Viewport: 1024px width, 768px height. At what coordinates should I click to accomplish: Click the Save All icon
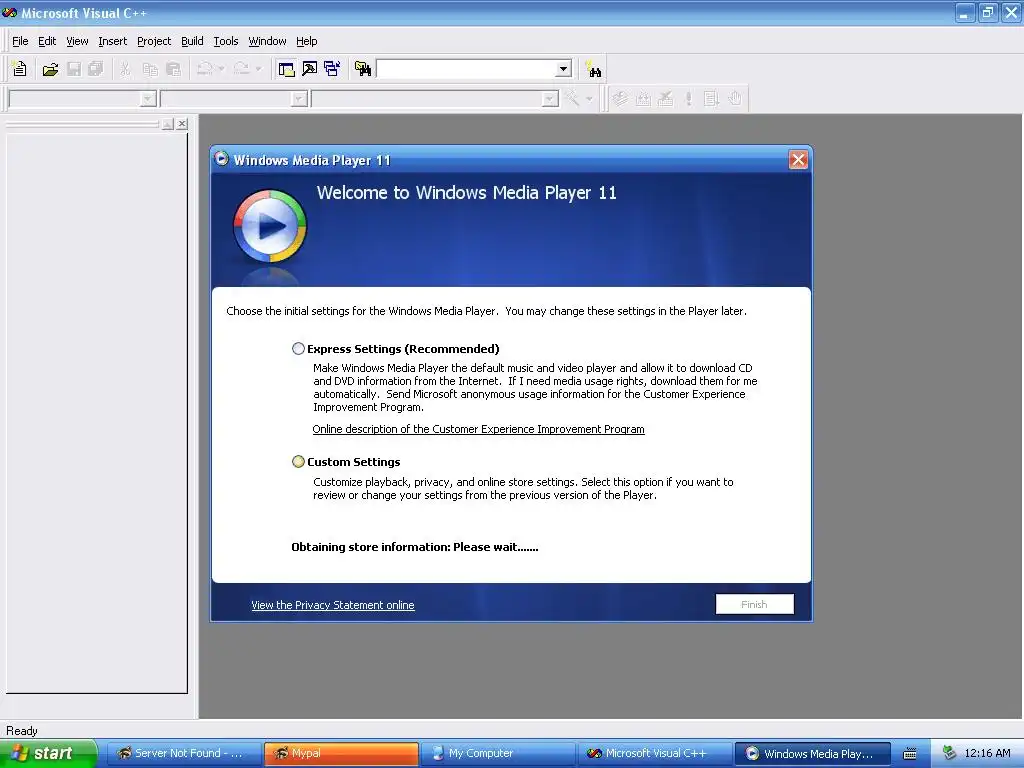tap(95, 69)
